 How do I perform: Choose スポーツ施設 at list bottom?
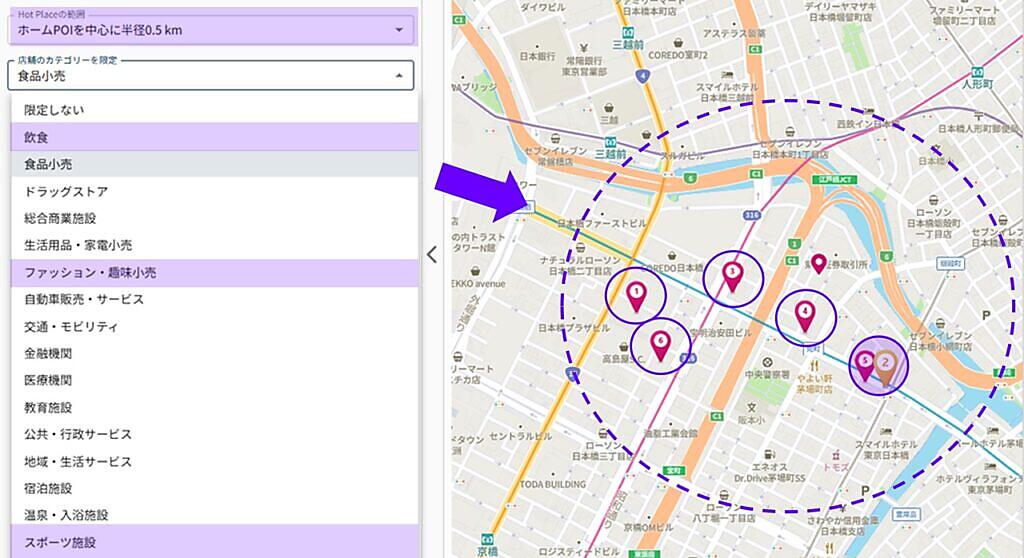60,542
